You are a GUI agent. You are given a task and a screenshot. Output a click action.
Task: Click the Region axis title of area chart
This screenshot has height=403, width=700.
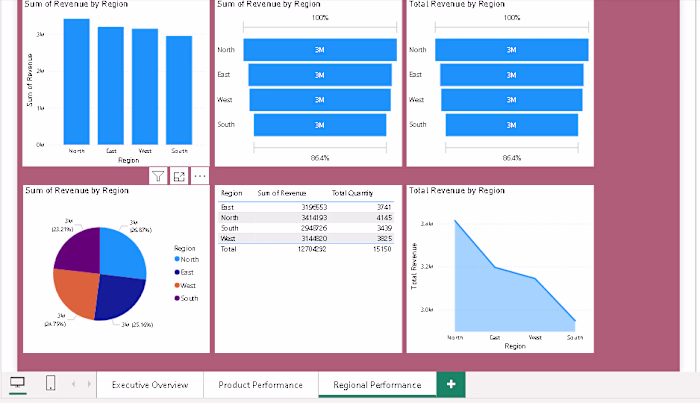click(515, 346)
